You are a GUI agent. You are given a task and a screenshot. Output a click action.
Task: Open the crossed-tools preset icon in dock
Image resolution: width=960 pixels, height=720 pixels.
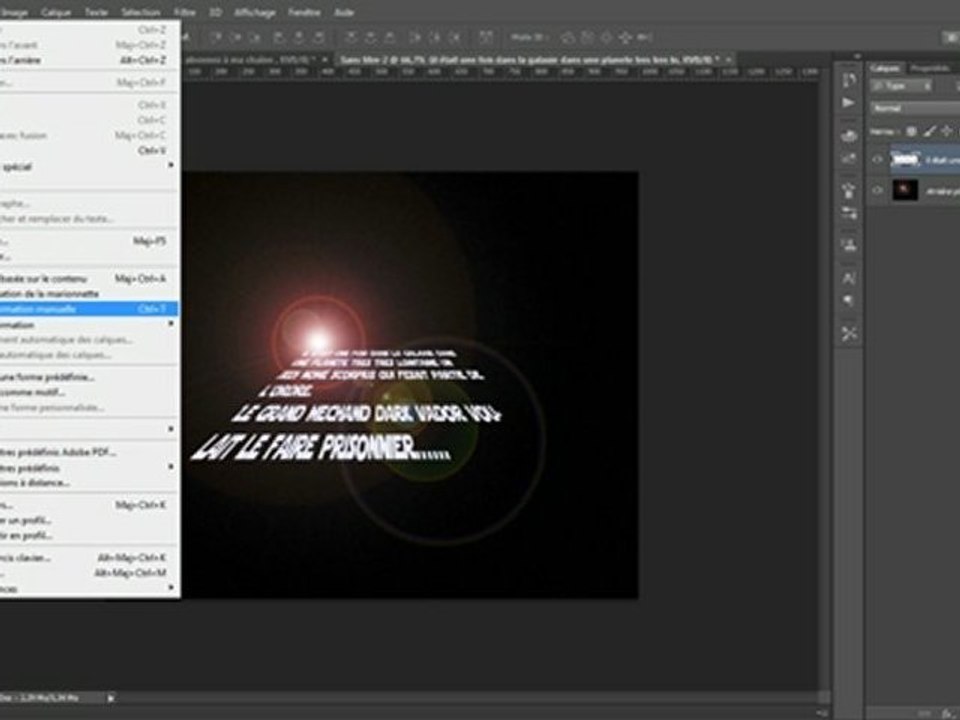click(849, 334)
